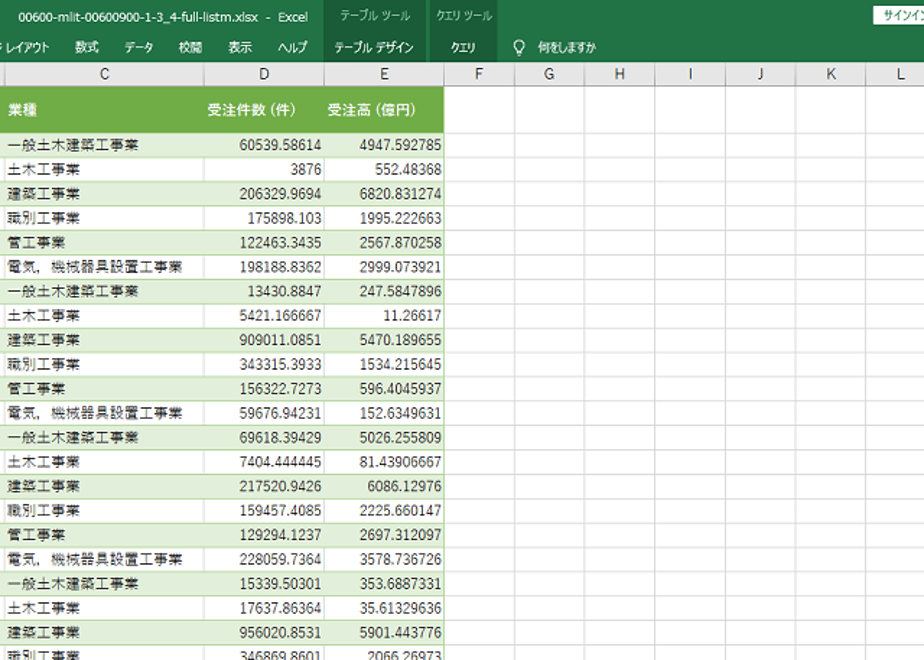Click the cell containing 198188.8362
This screenshot has width=924, height=660.
tap(264, 267)
